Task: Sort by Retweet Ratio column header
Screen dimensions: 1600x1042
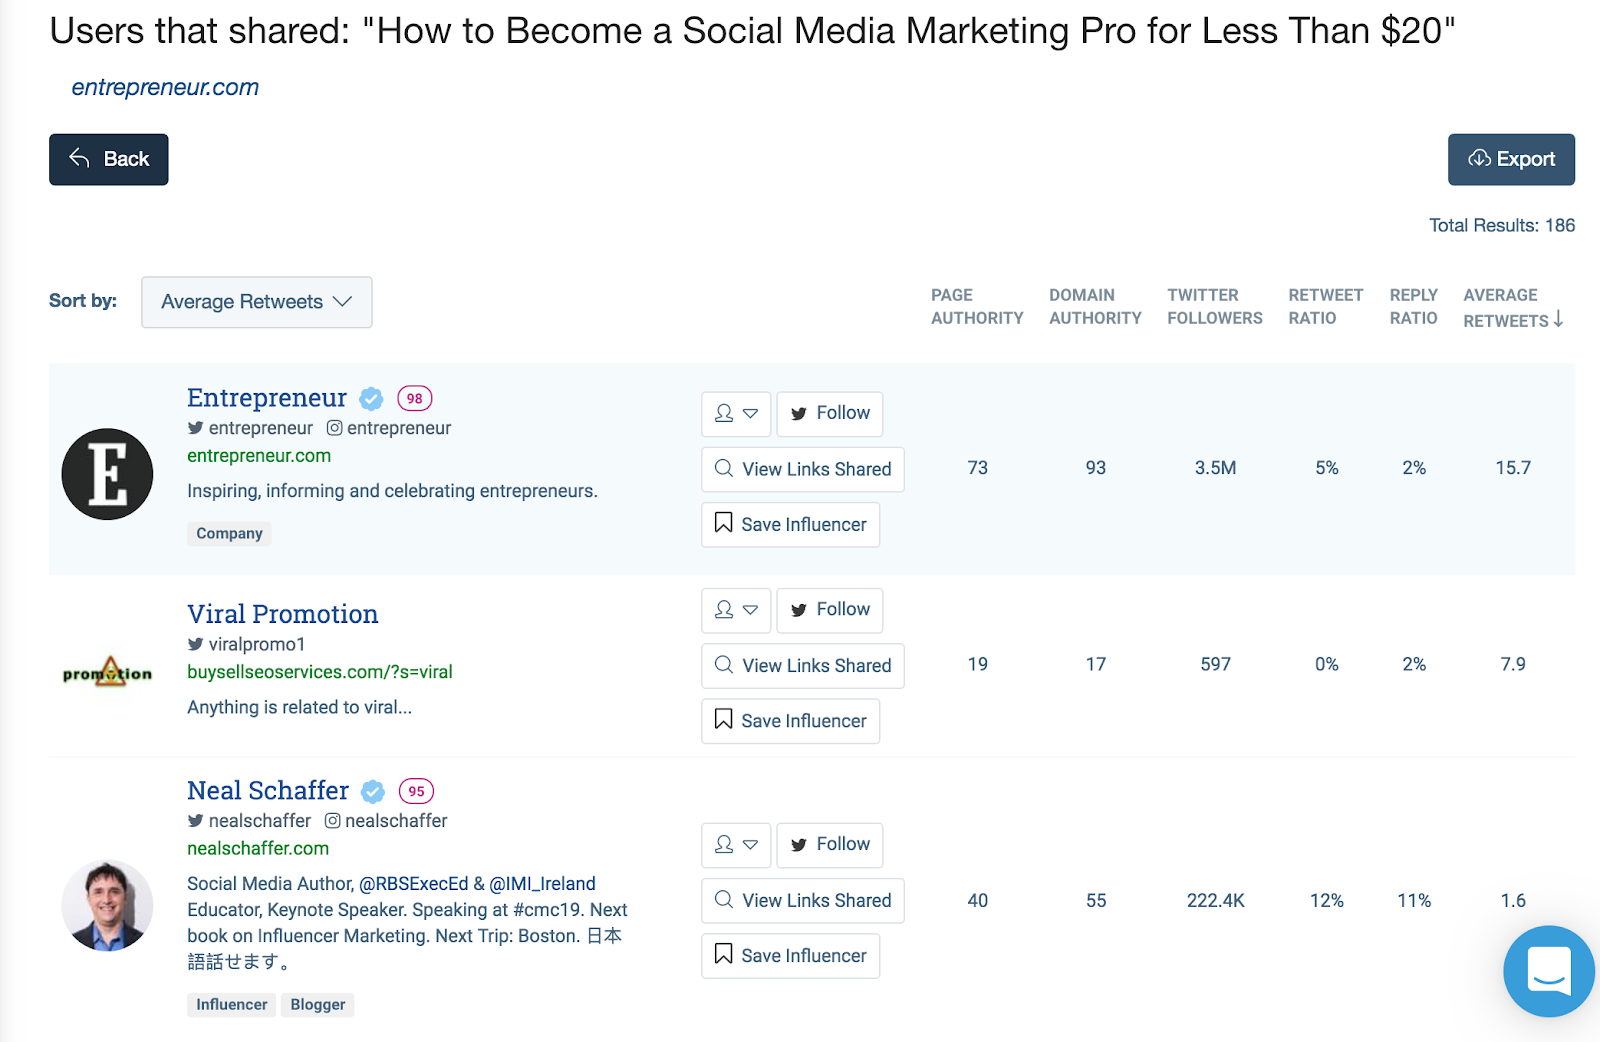Action: coord(1326,307)
